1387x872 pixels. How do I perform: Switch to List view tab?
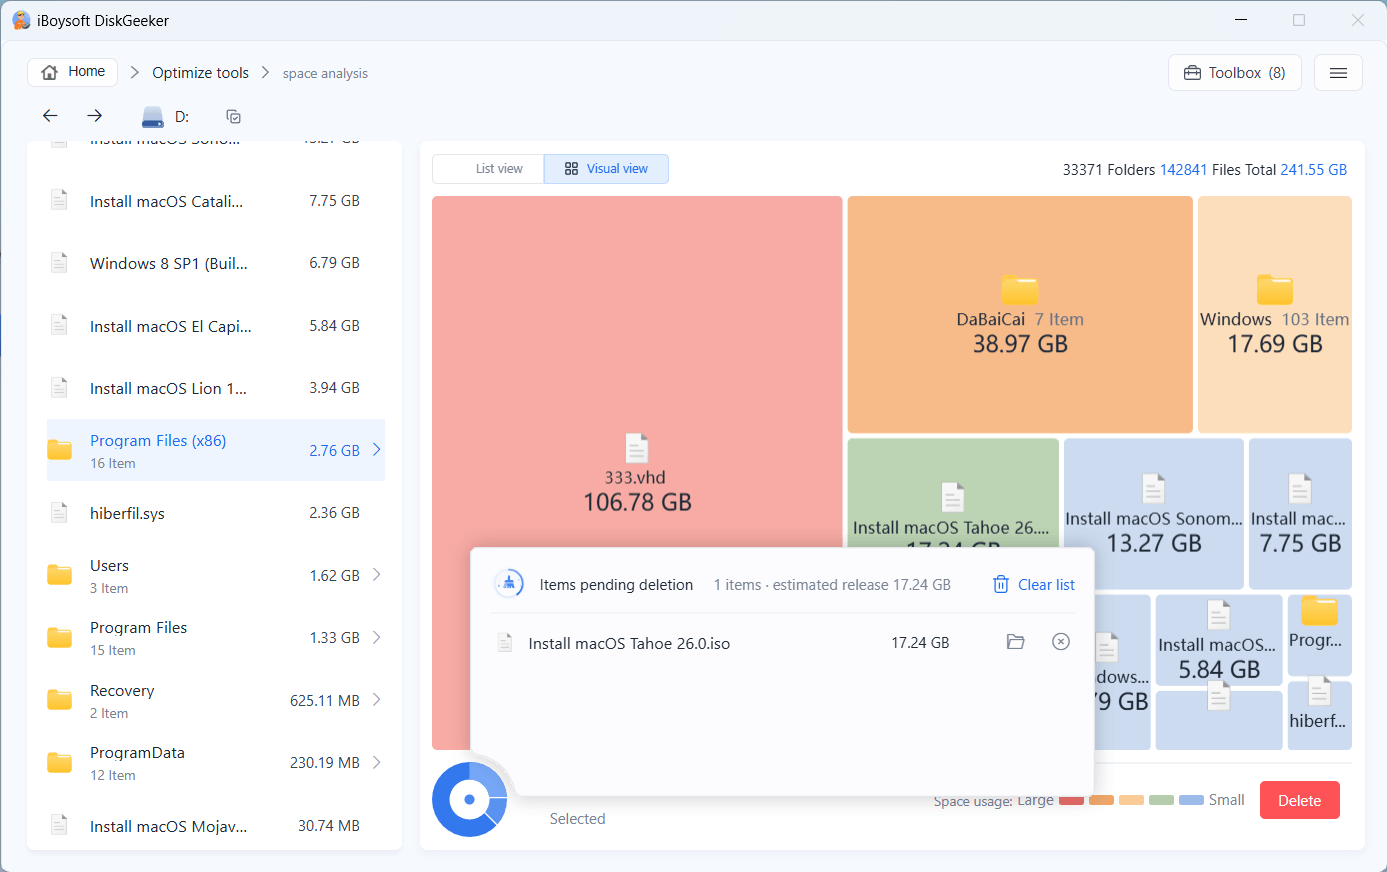(x=488, y=169)
